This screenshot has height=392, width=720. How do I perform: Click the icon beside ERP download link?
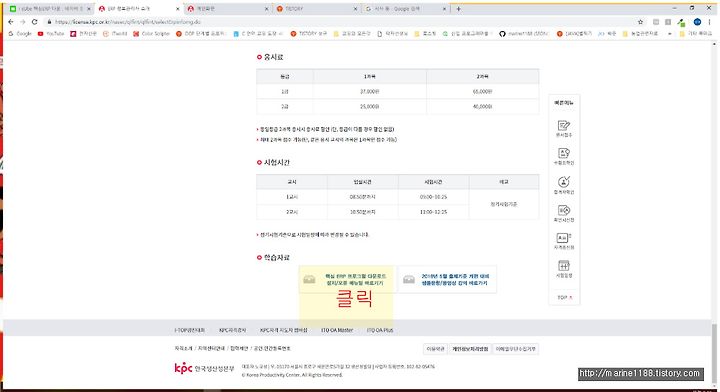[309, 279]
